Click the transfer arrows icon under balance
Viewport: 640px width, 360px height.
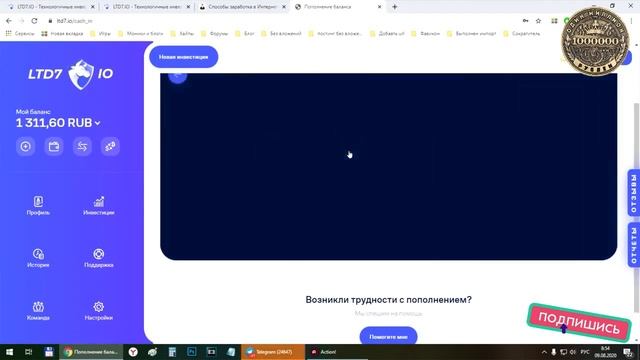point(82,146)
